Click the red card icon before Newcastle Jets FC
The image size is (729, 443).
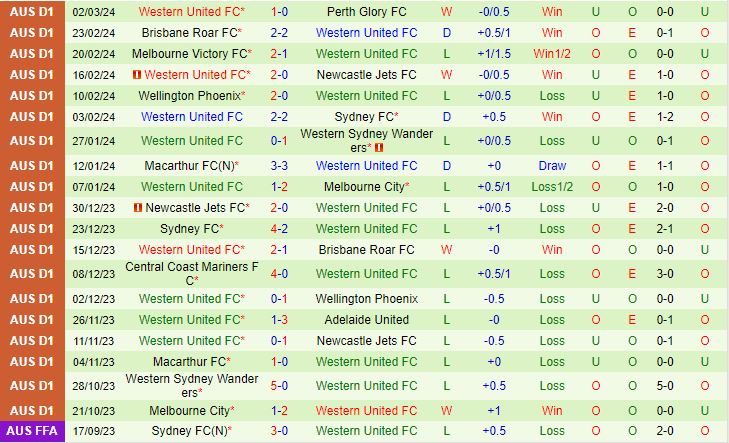[x=137, y=208]
